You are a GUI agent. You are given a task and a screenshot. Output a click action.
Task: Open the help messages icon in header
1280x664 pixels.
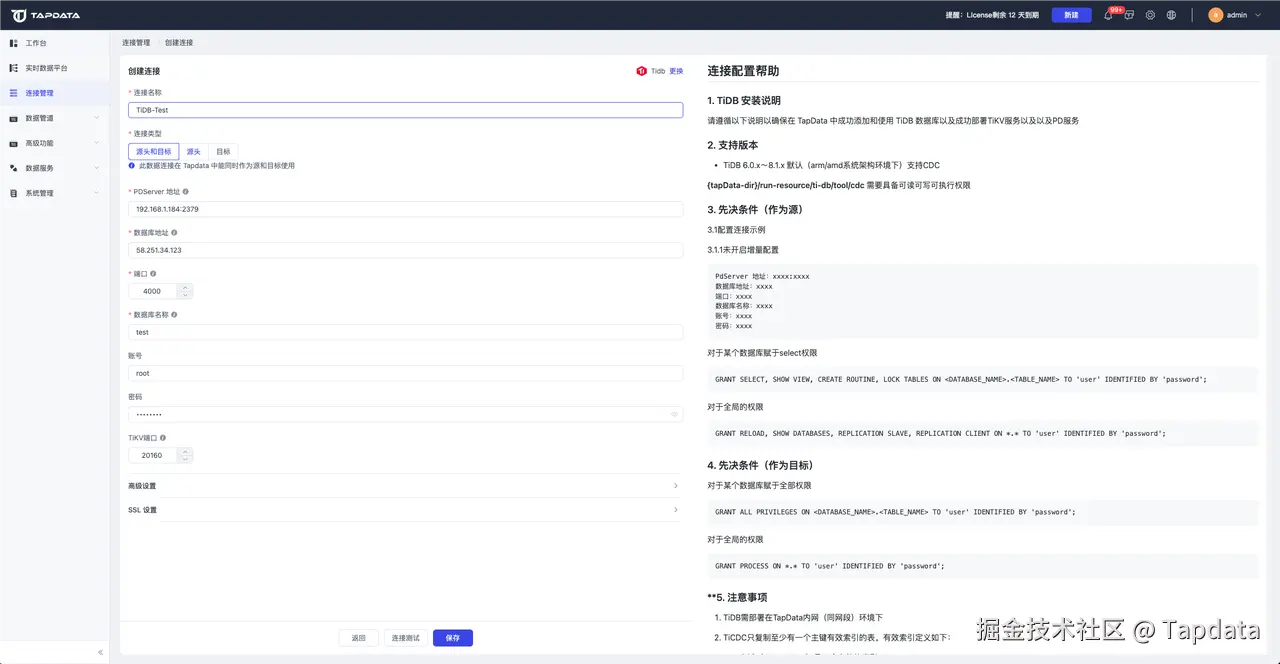pos(1129,15)
